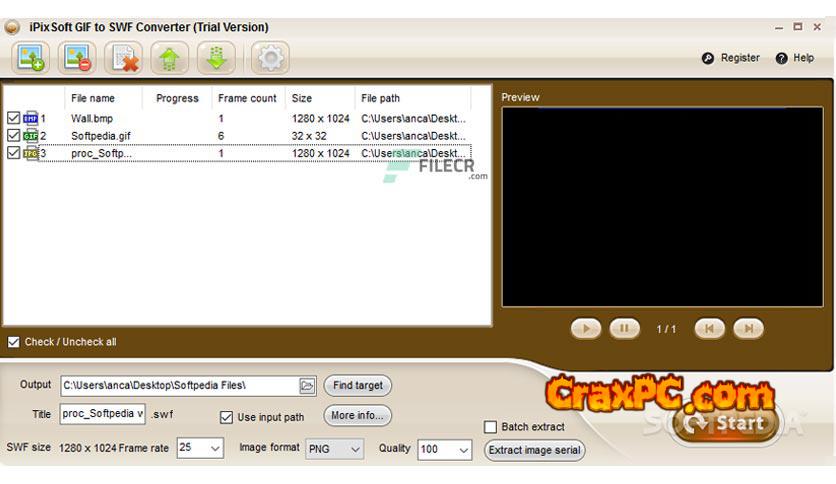Click the Remove selected file toolbar icon

(76, 58)
